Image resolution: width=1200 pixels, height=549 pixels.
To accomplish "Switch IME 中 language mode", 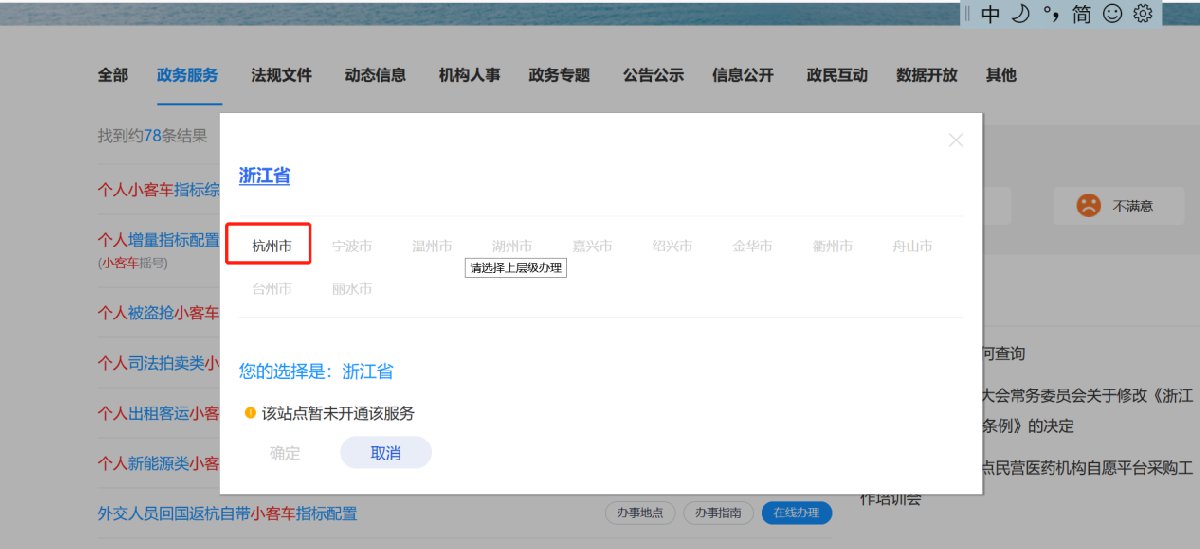I will click(990, 14).
